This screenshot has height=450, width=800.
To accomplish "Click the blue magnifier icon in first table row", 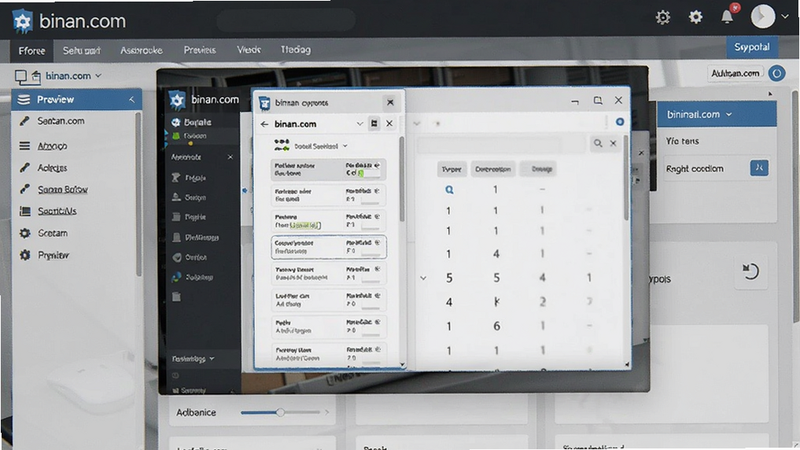I will pos(449,190).
